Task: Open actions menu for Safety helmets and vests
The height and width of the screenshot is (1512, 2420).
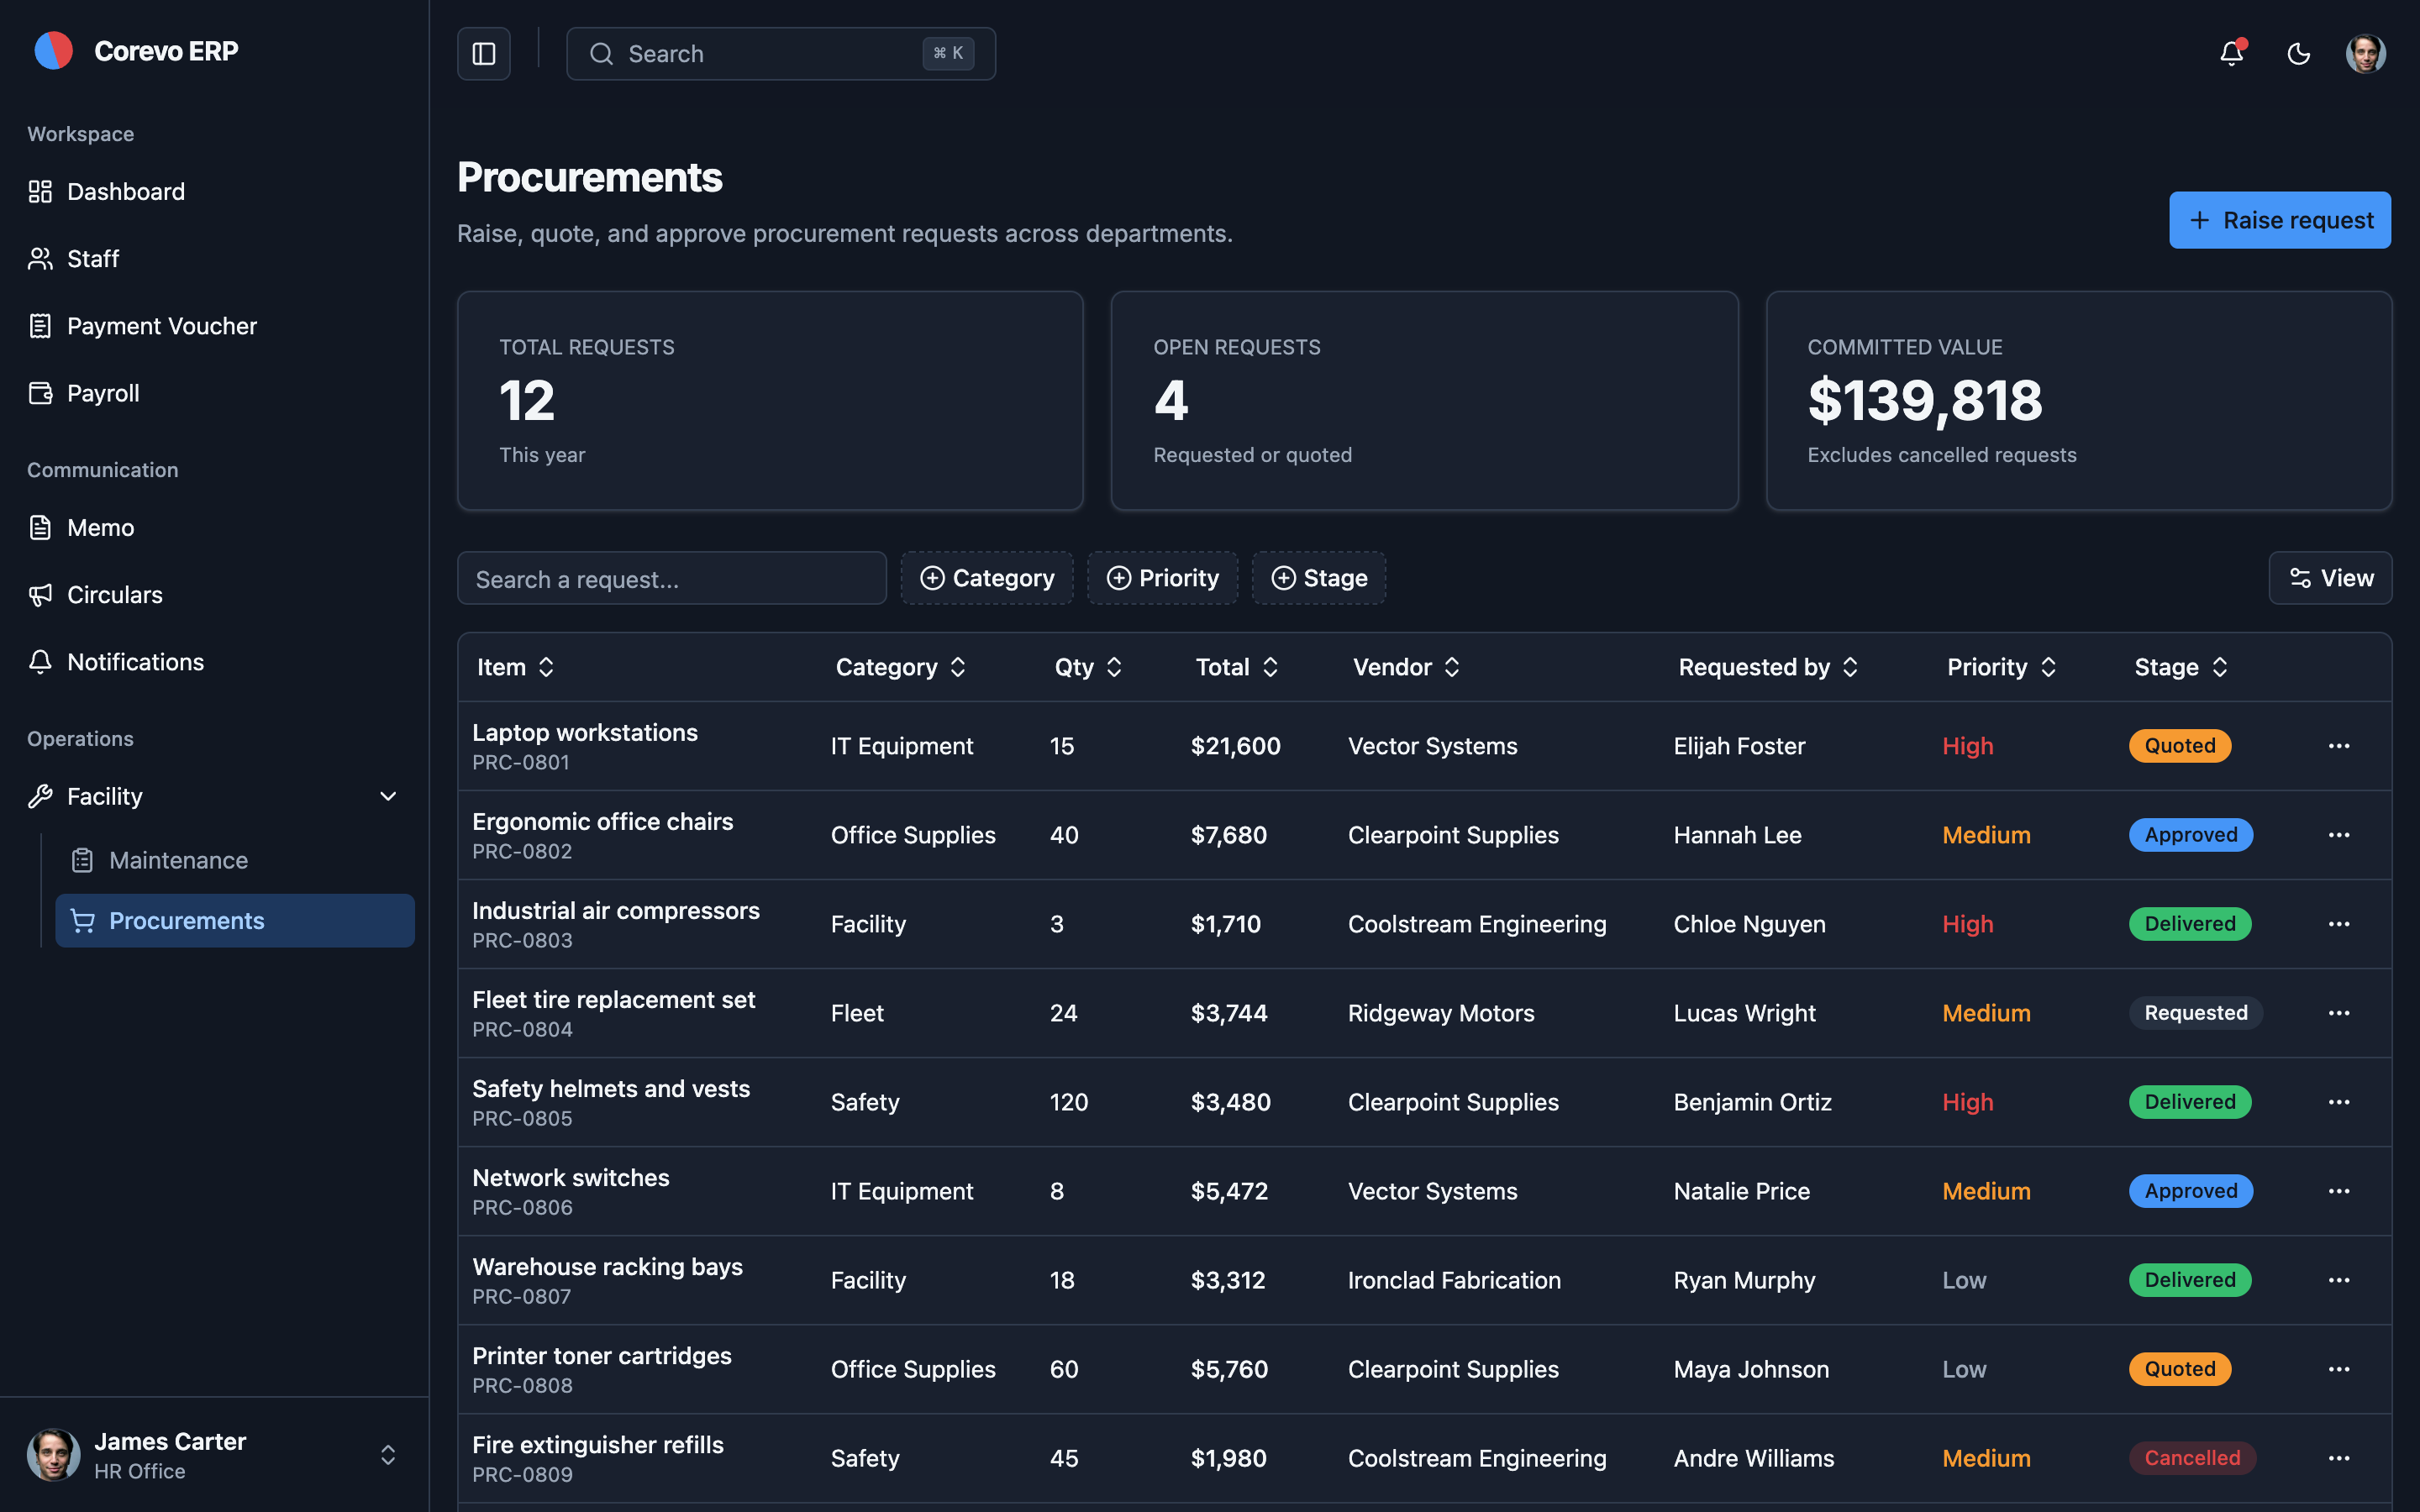Action: pyautogui.click(x=2338, y=1102)
